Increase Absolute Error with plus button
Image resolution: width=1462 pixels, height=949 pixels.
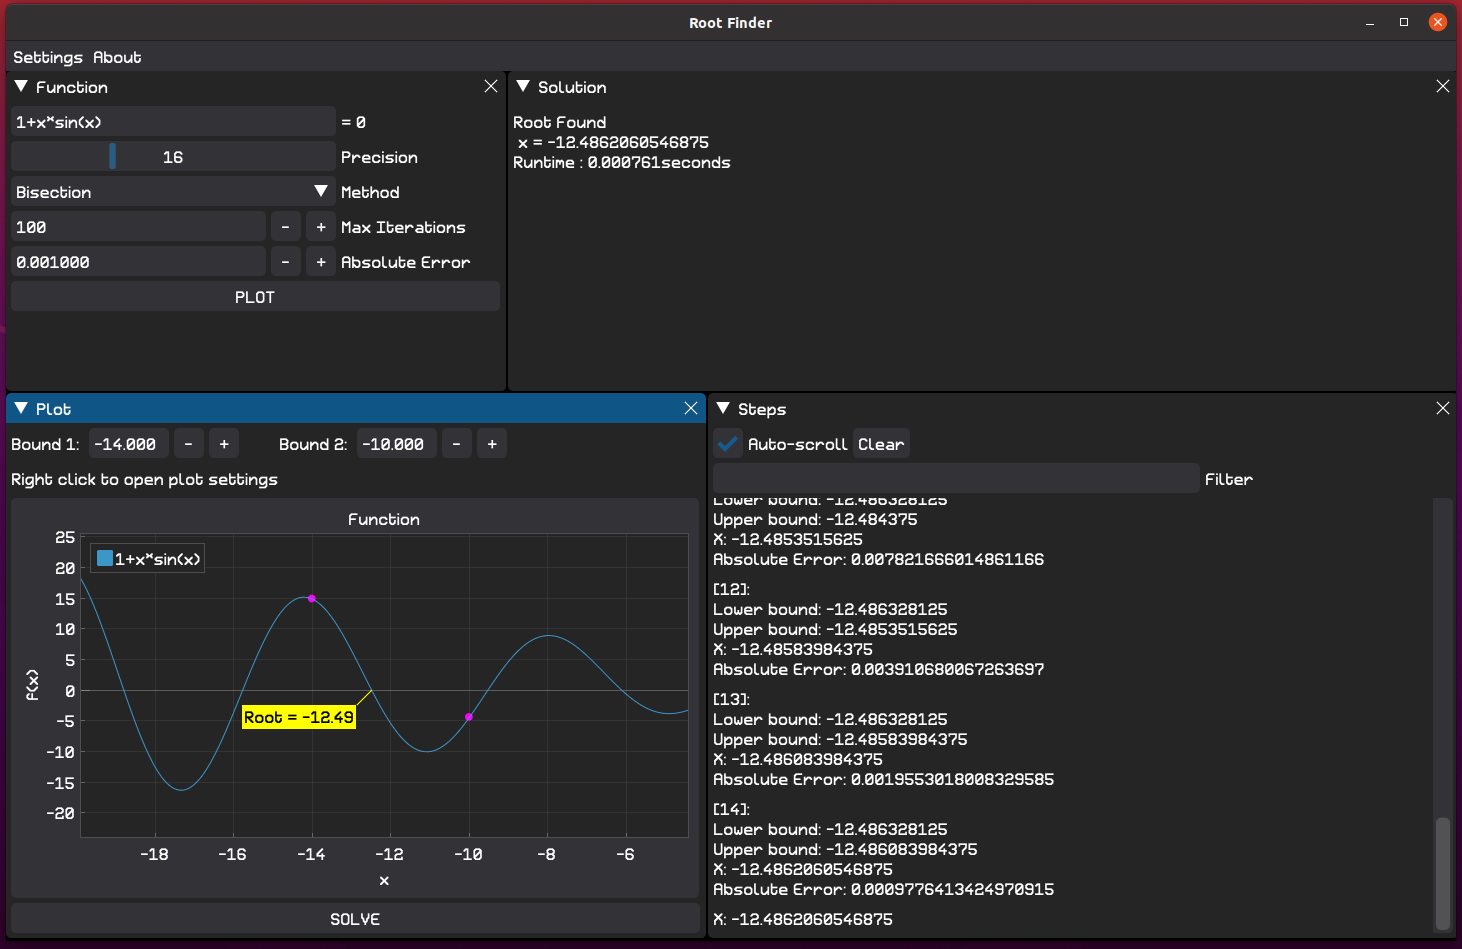(x=321, y=262)
